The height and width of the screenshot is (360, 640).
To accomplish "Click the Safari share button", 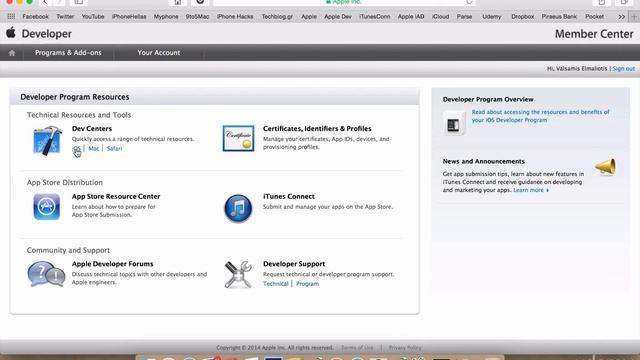I will pyautogui.click(x=602, y=2).
